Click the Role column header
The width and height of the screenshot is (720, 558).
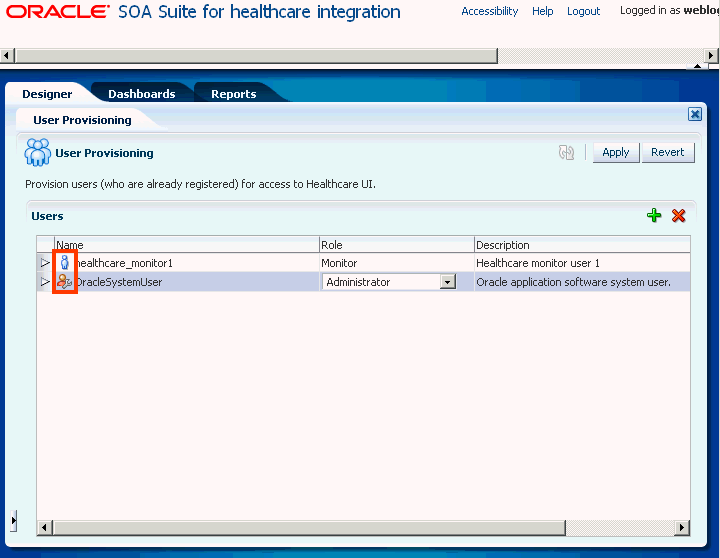click(x=397, y=244)
